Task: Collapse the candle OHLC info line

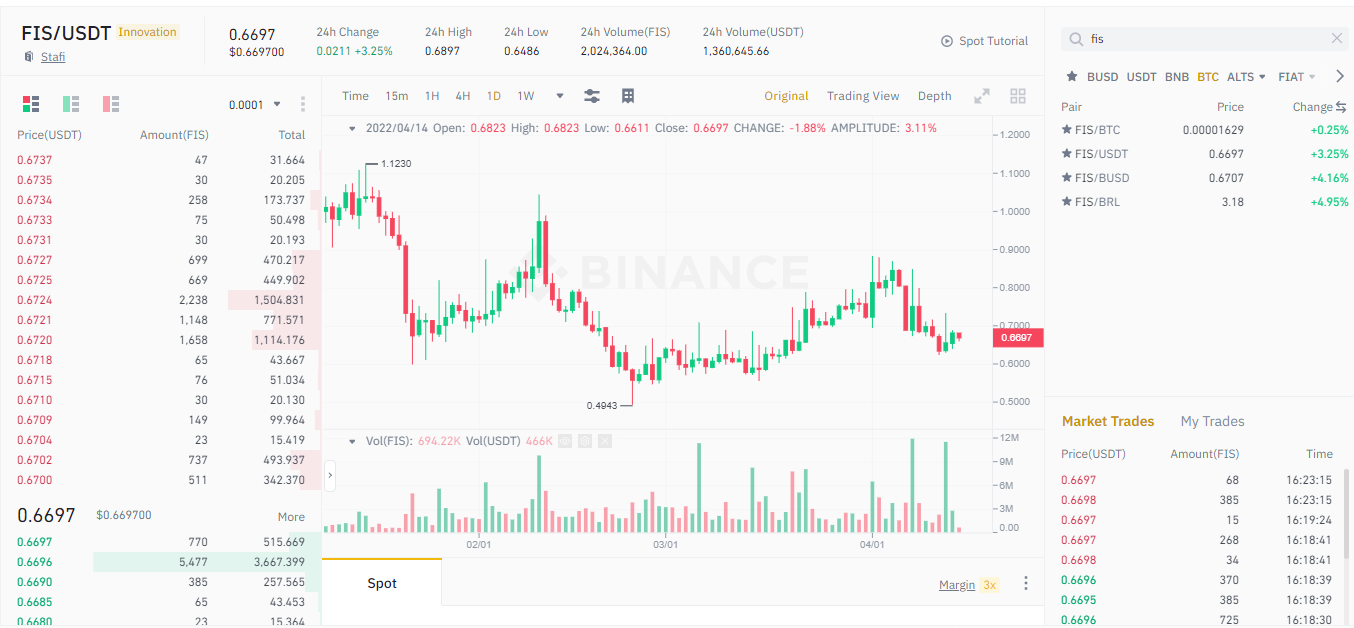Action: coord(352,128)
